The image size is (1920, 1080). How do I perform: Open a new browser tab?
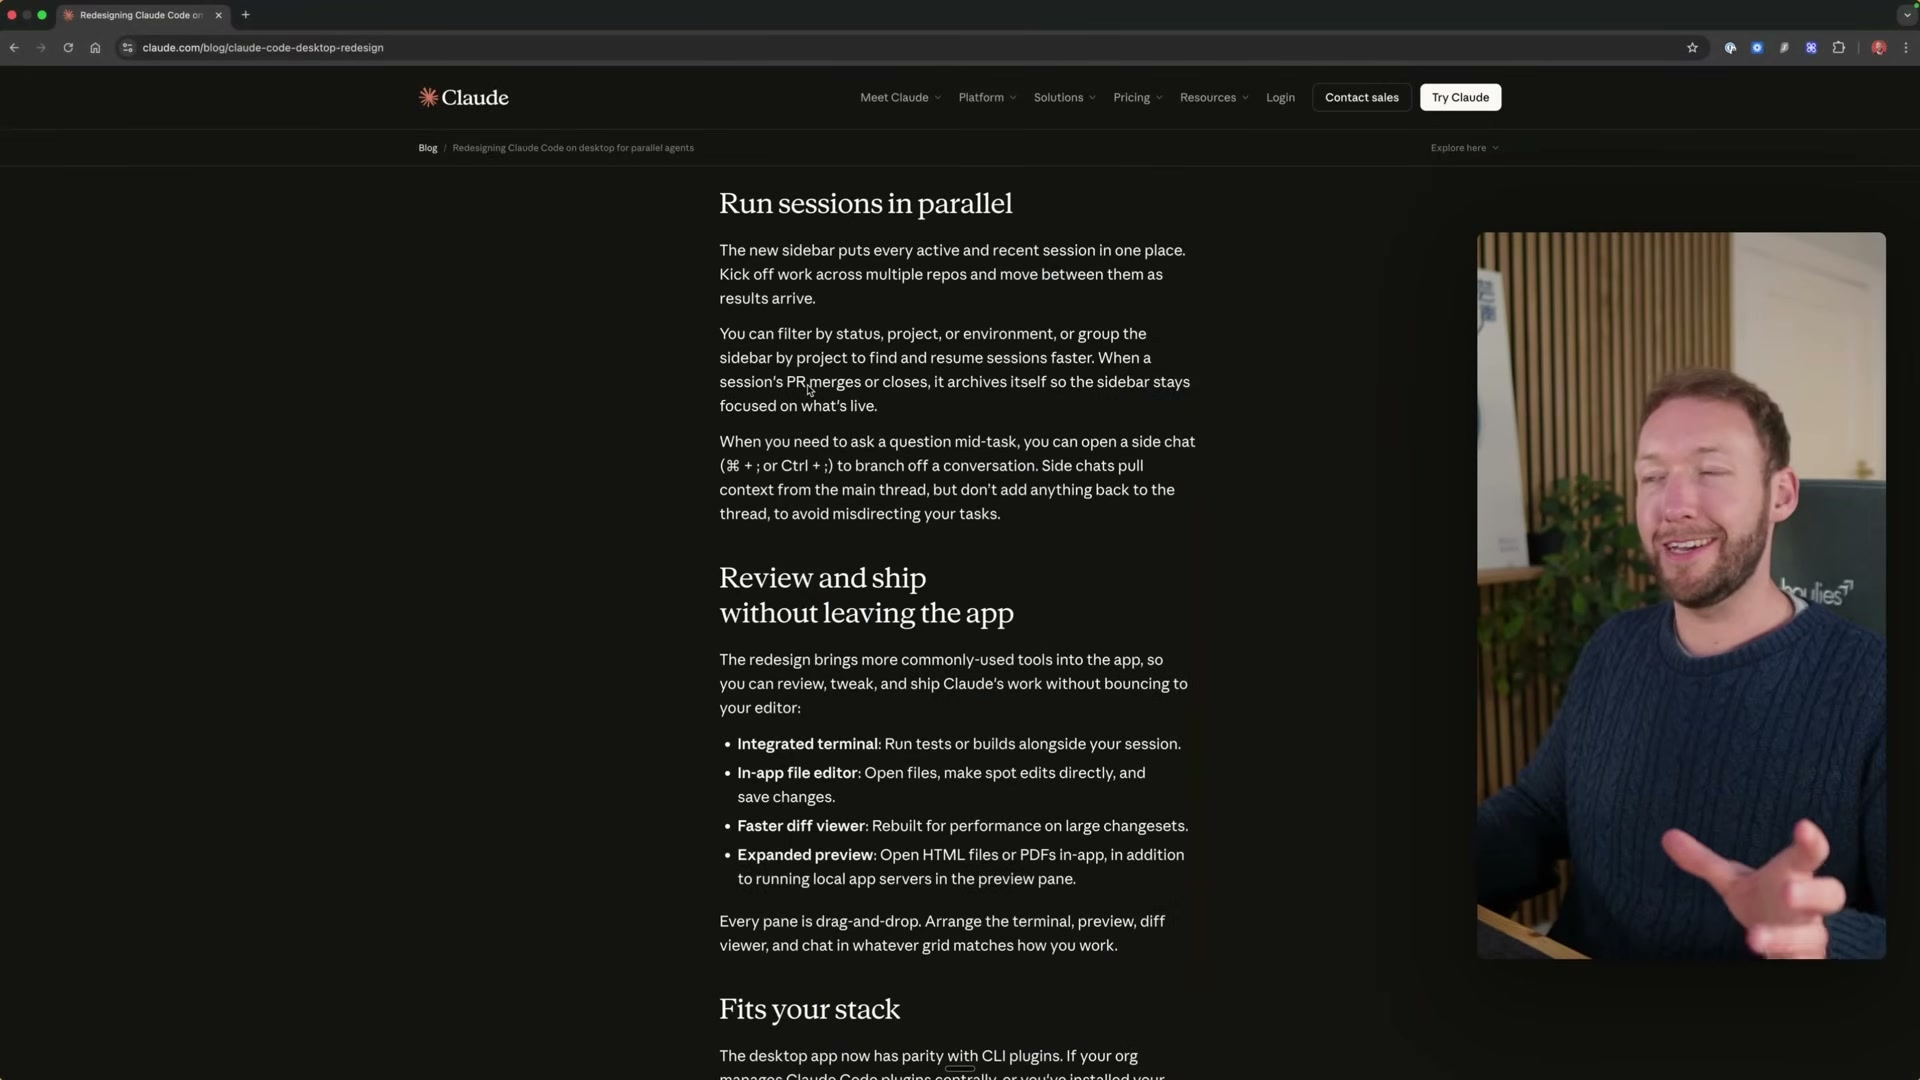click(x=245, y=15)
